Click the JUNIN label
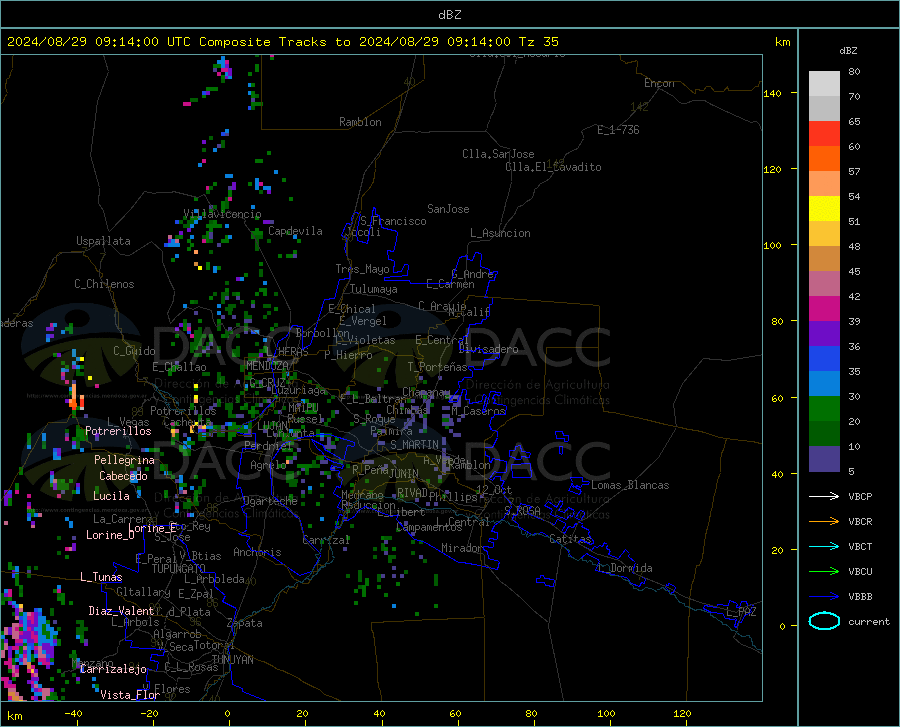This screenshot has height=727, width=900. click(404, 474)
